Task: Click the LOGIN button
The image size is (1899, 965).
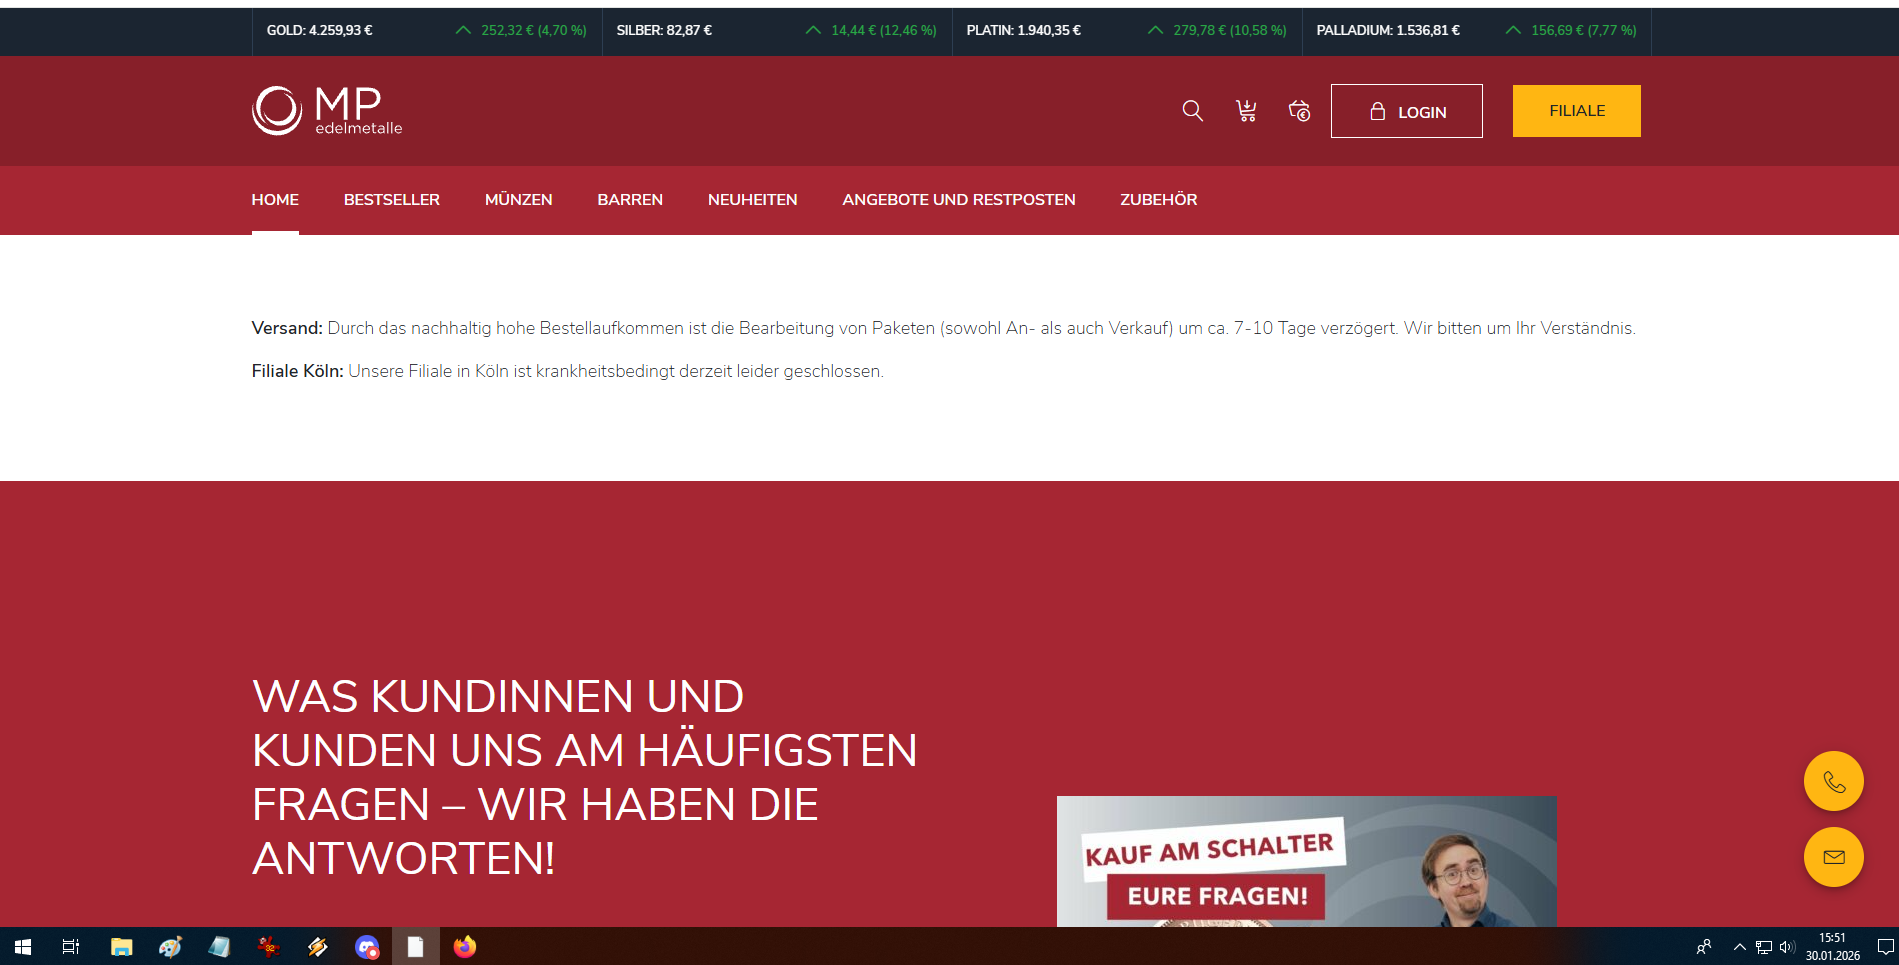Action: pos(1406,111)
